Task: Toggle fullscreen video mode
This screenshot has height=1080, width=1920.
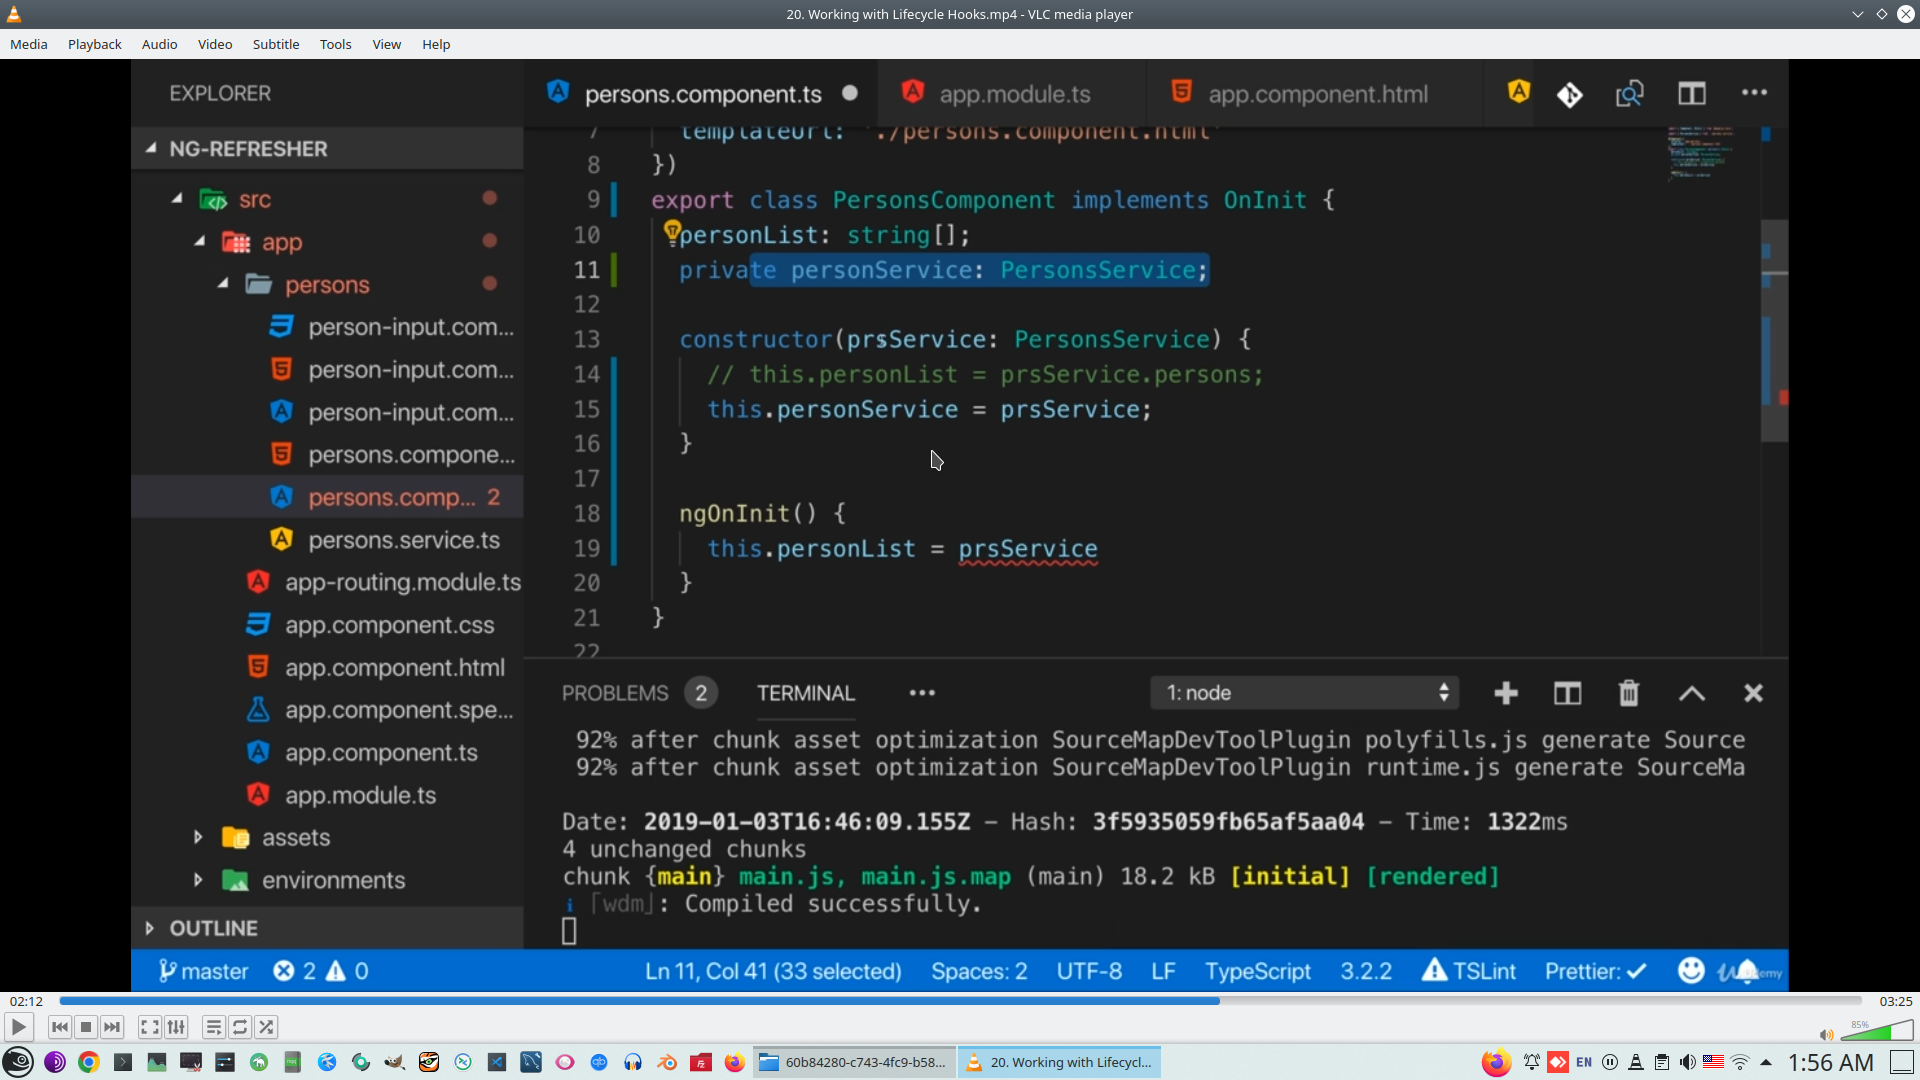Action: pyautogui.click(x=149, y=1027)
